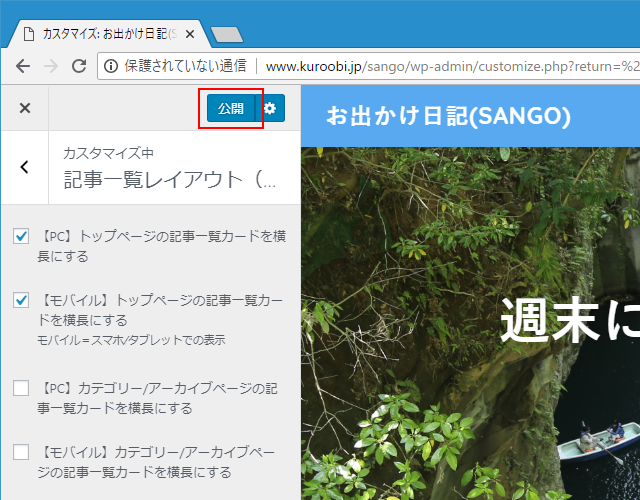Viewport: 640px width, 500px height.
Task: Reload the page with the refresh icon
Action: [x=79, y=66]
